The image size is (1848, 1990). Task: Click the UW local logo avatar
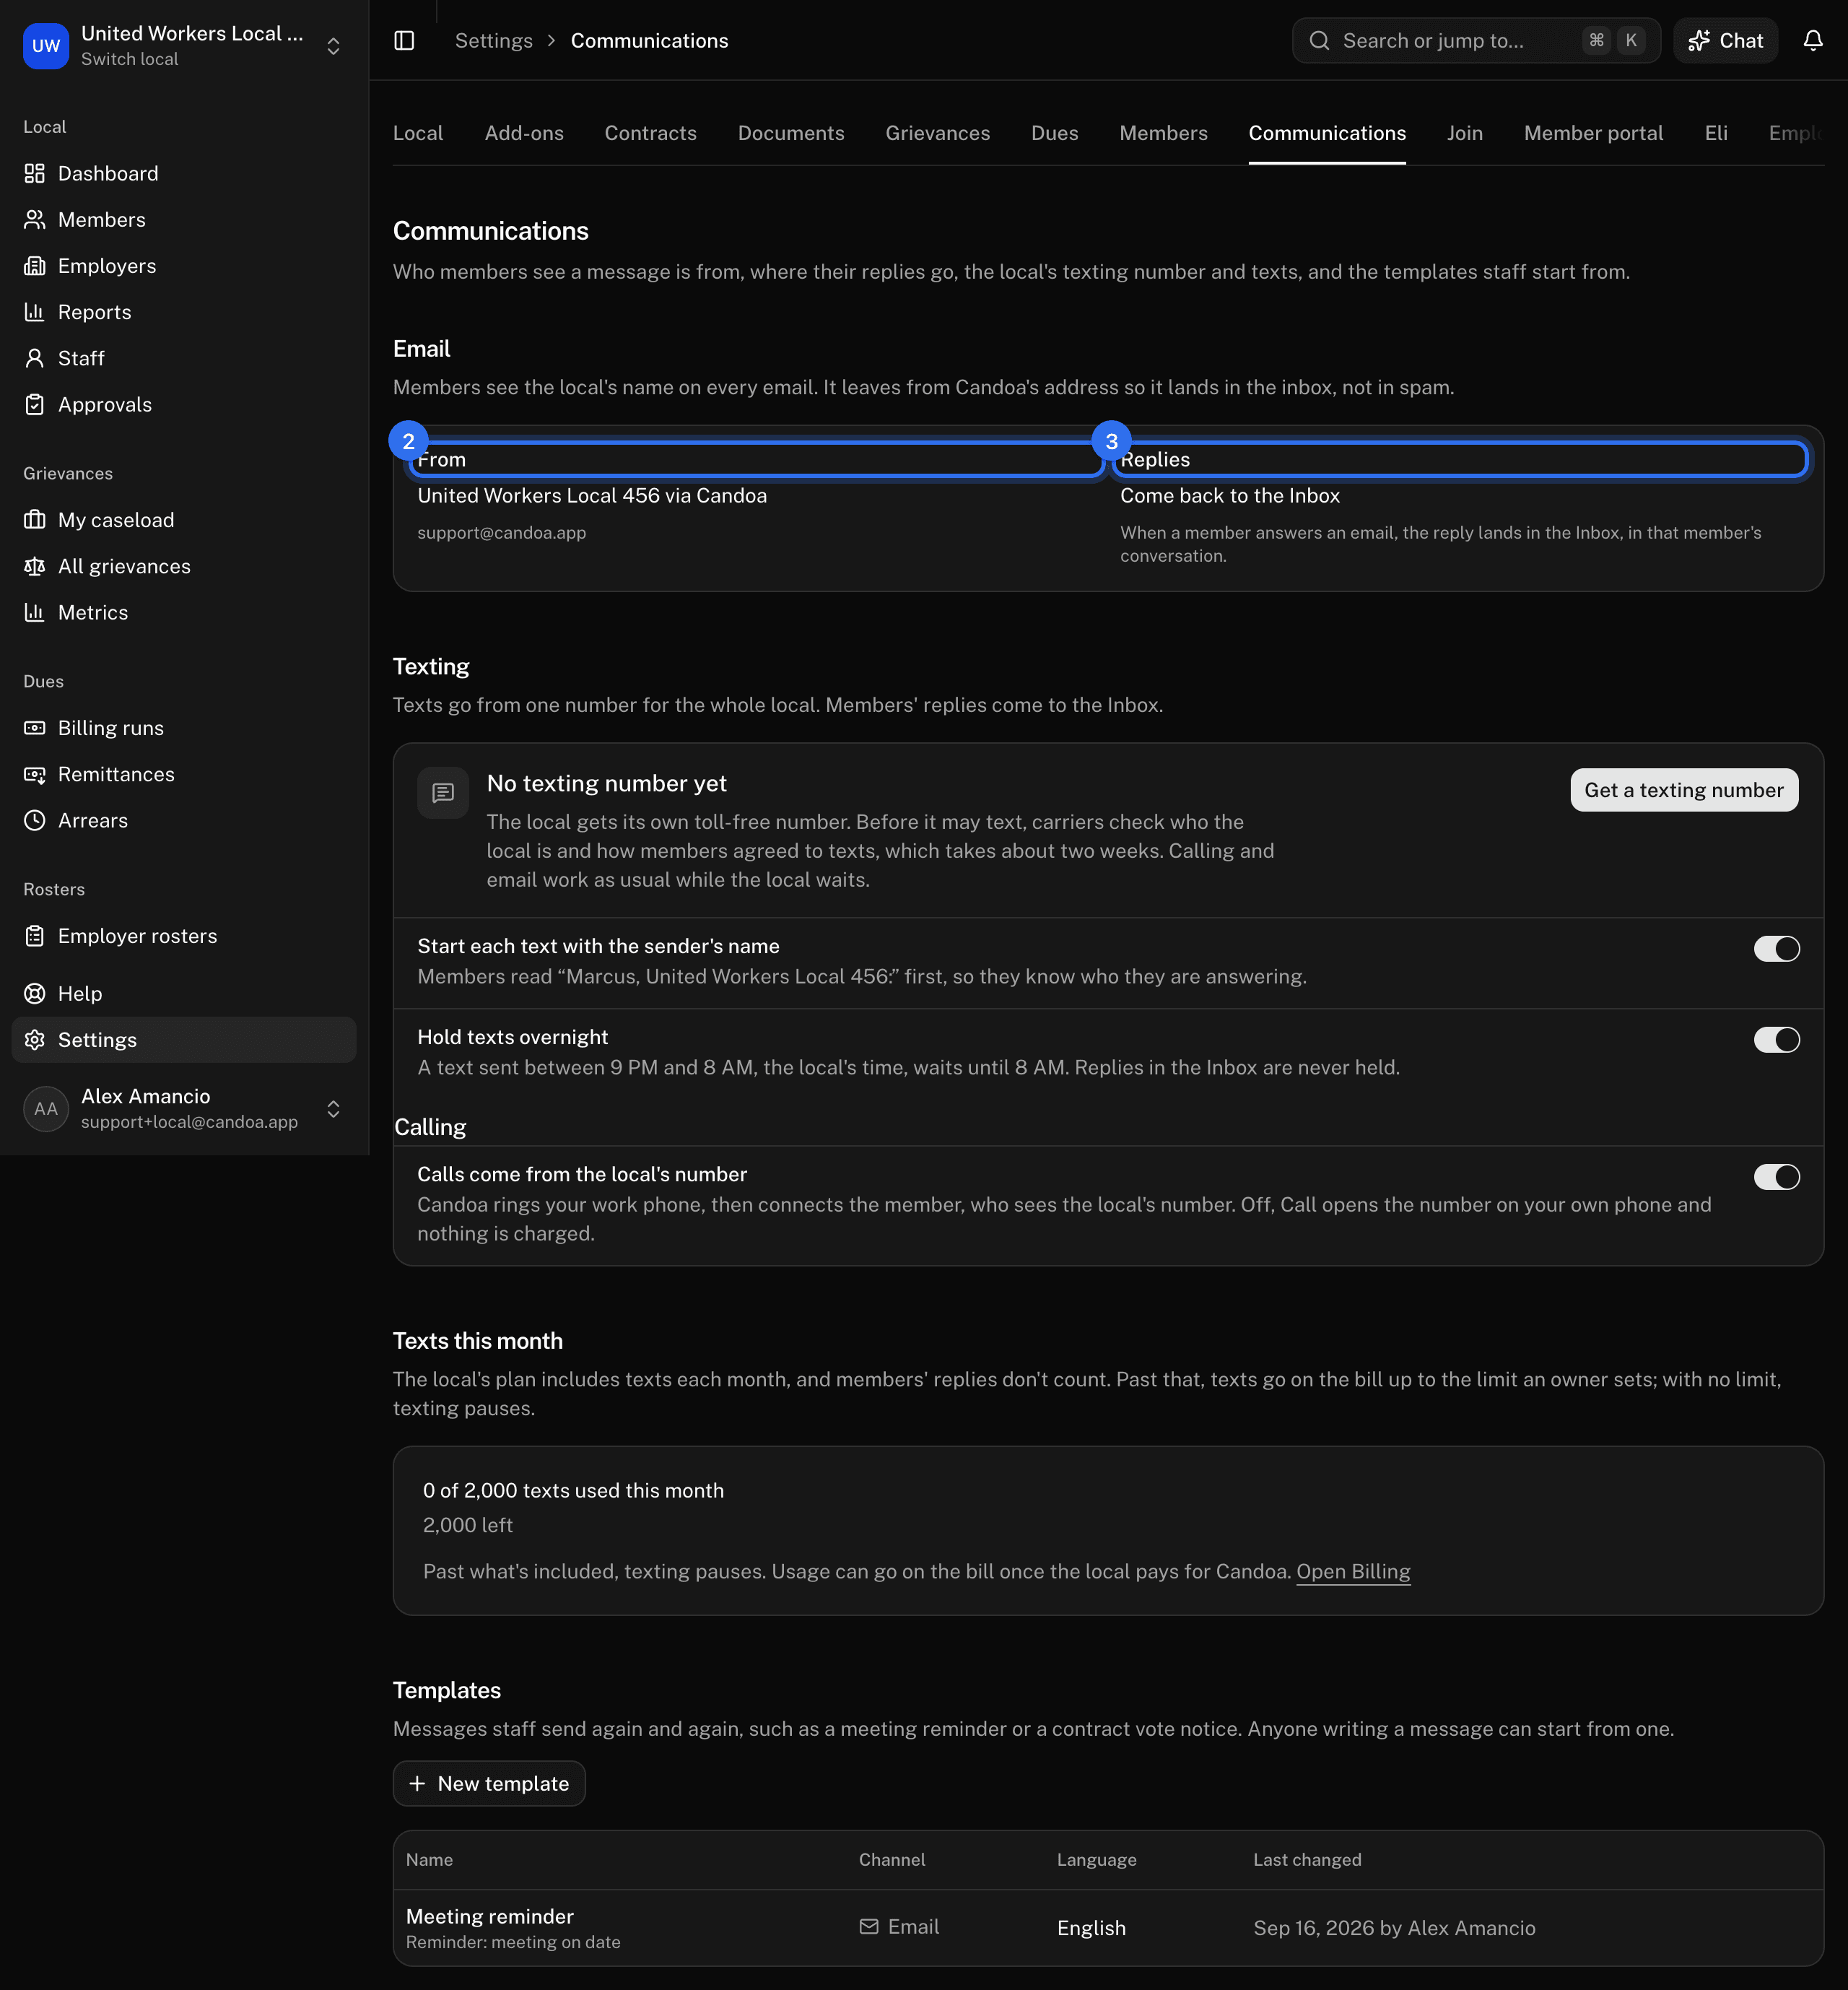46,46
